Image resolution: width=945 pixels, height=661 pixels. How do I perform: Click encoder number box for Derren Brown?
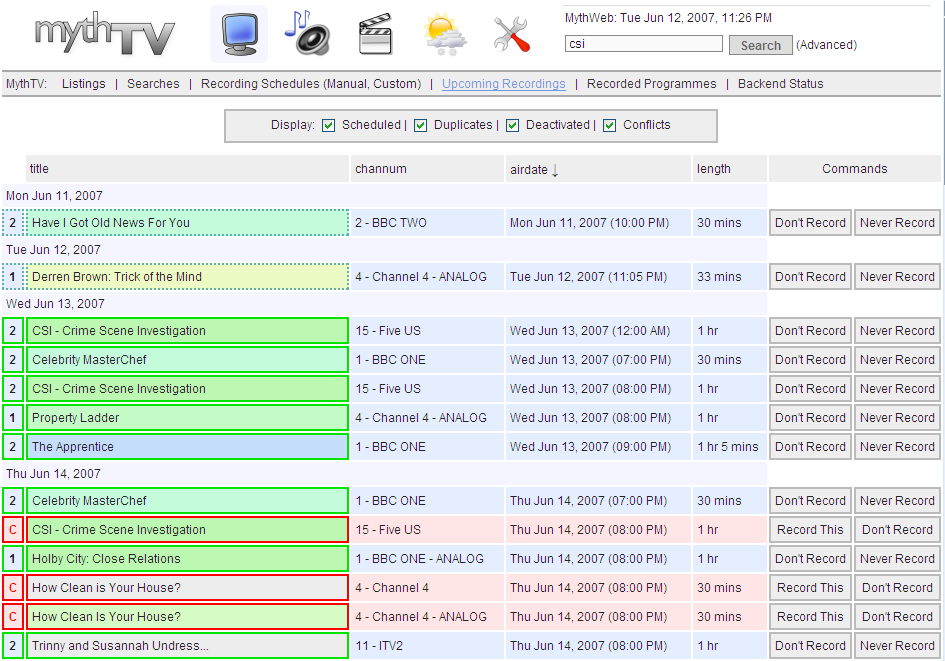[13, 277]
